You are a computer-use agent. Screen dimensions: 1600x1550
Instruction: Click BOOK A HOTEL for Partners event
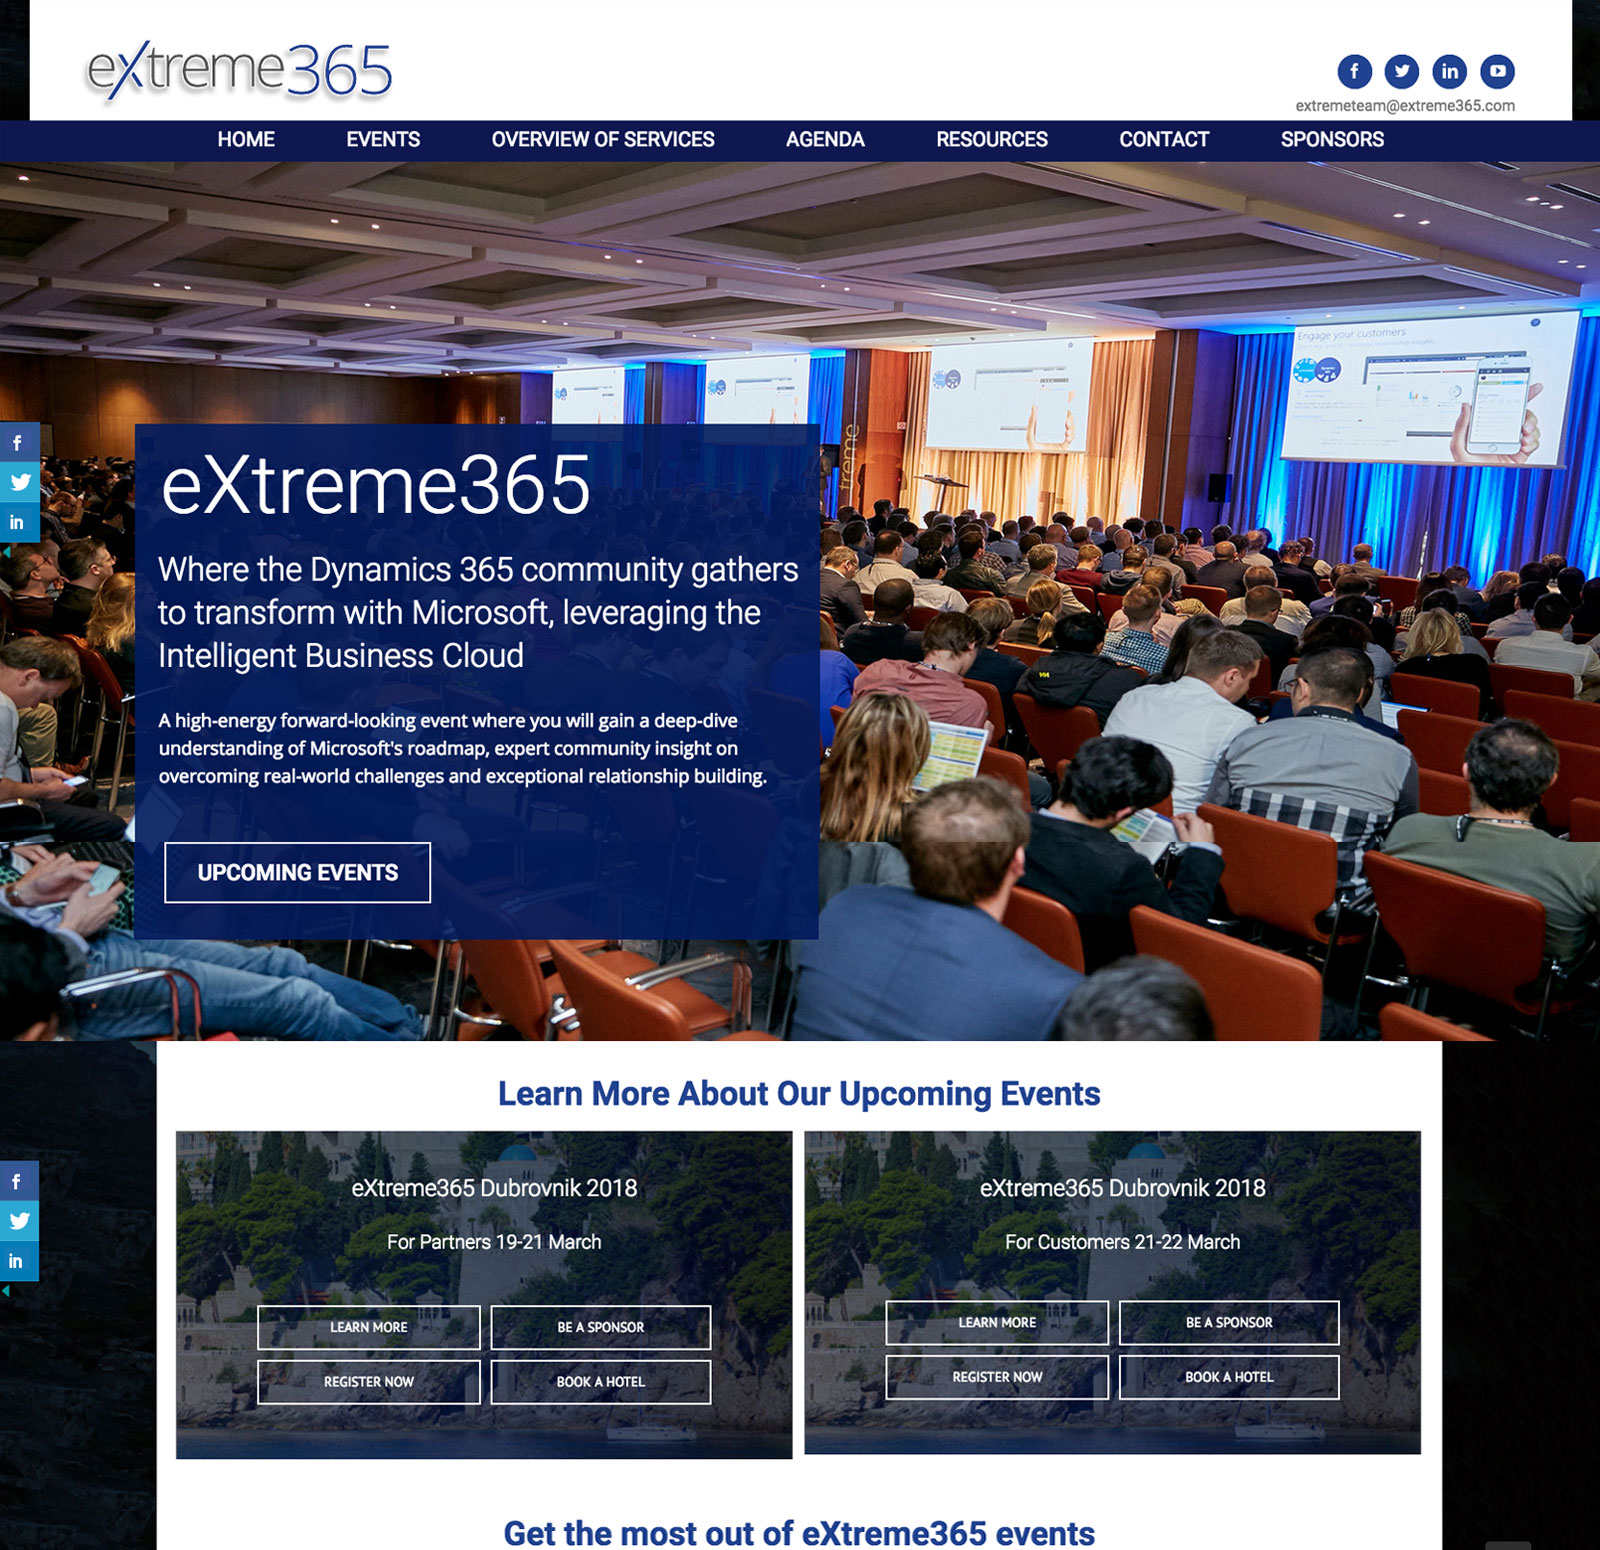pos(601,1382)
